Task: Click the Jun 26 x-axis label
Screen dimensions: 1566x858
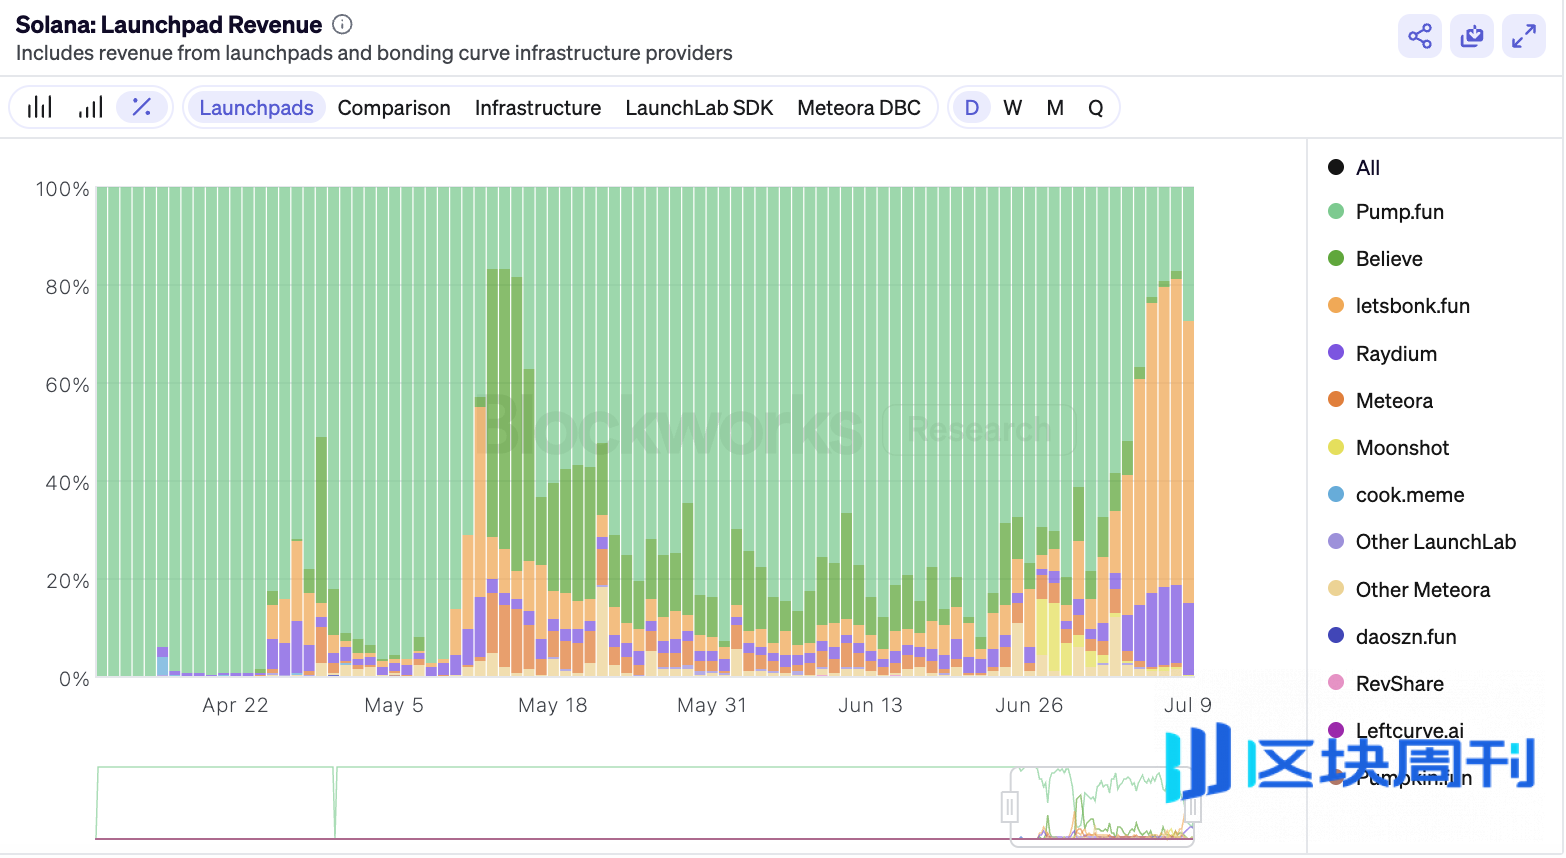Action: (x=1029, y=705)
